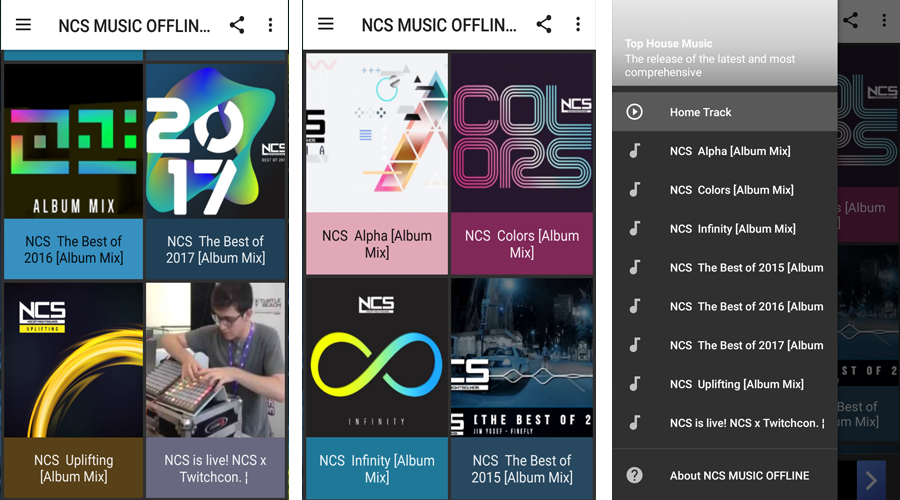Select NCS Infinity [Album Mix] drawer item
Viewport: 900px width, 500px height.
(x=725, y=229)
